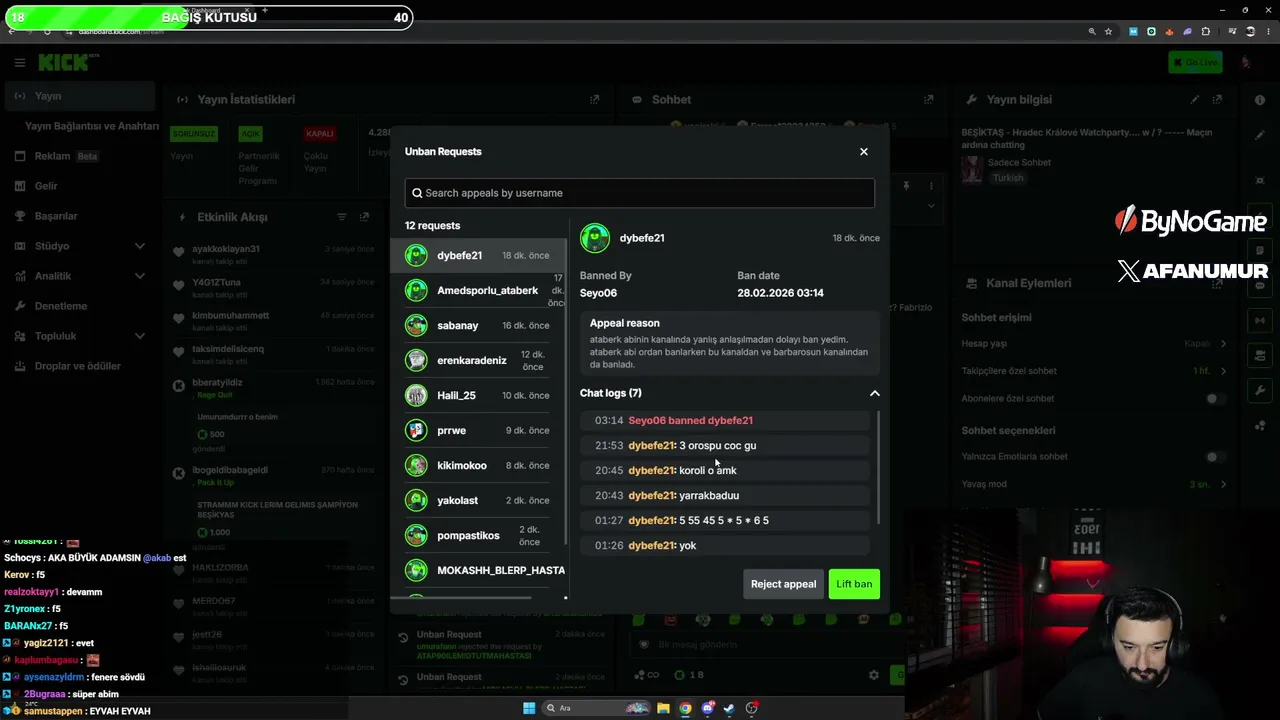
Task: Open File Explorer from taskbar
Action: [x=663, y=708]
